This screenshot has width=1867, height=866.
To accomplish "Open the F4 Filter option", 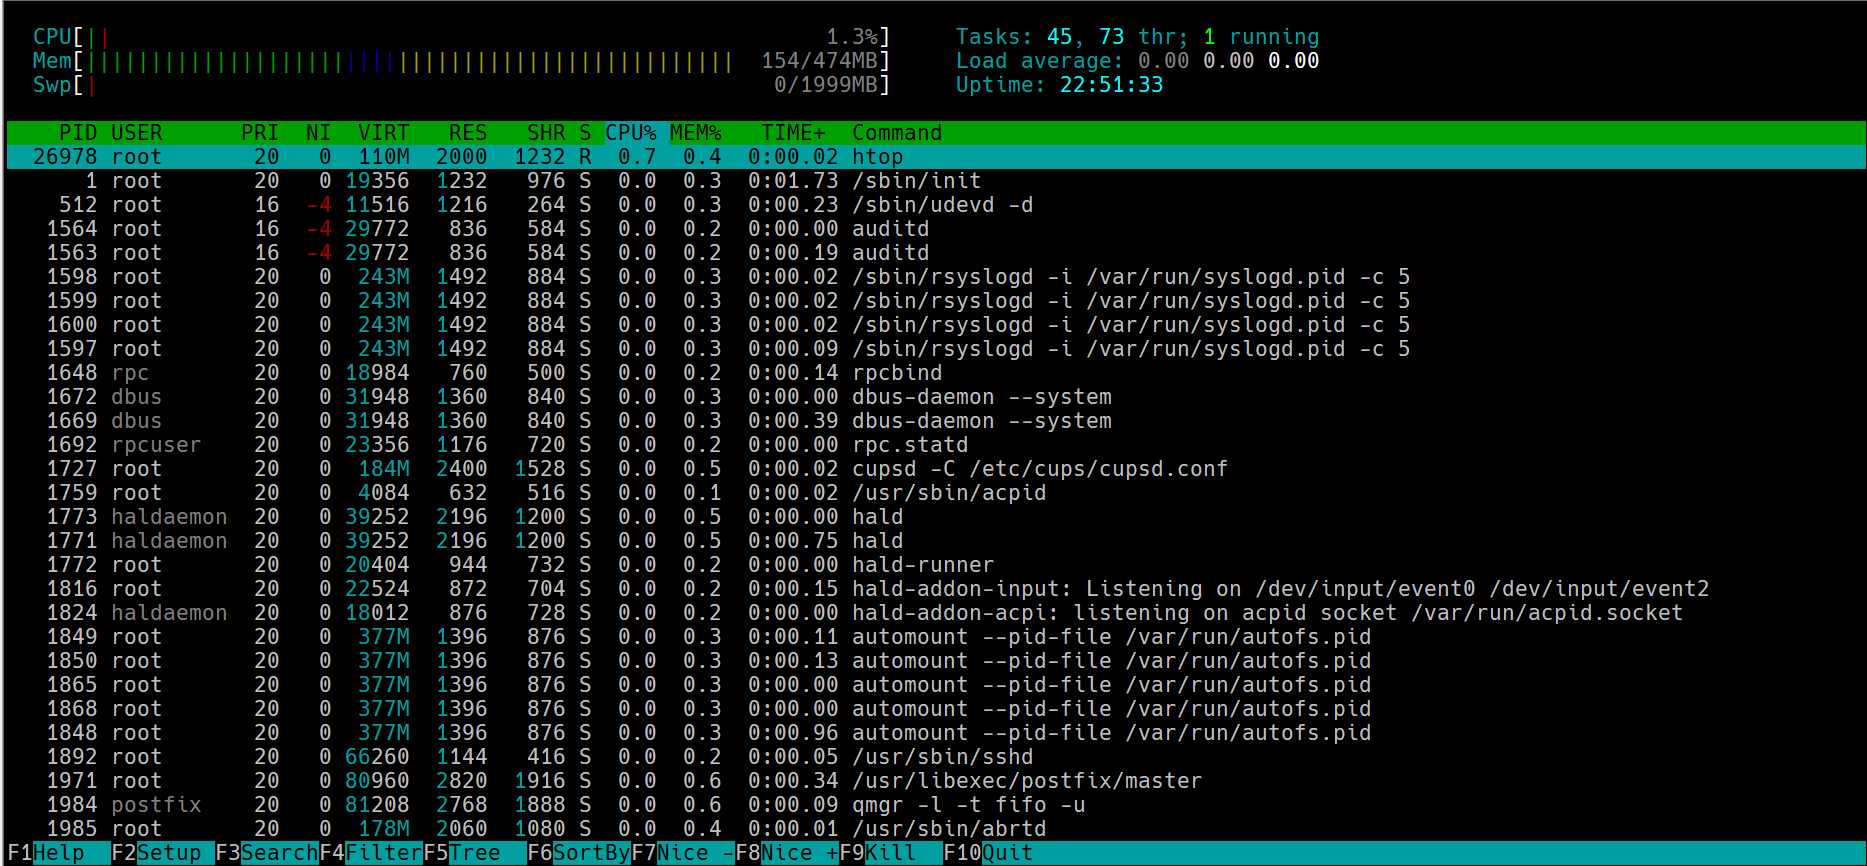I will coord(370,853).
